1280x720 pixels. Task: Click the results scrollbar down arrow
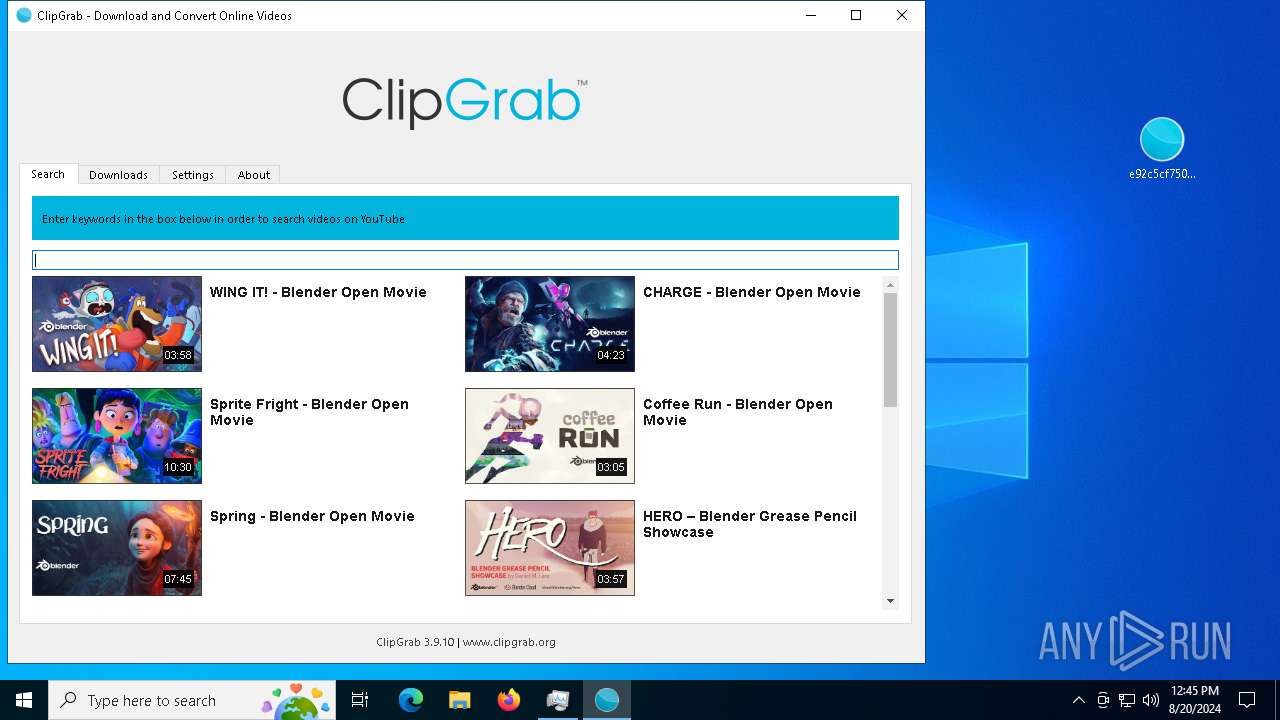click(x=890, y=601)
